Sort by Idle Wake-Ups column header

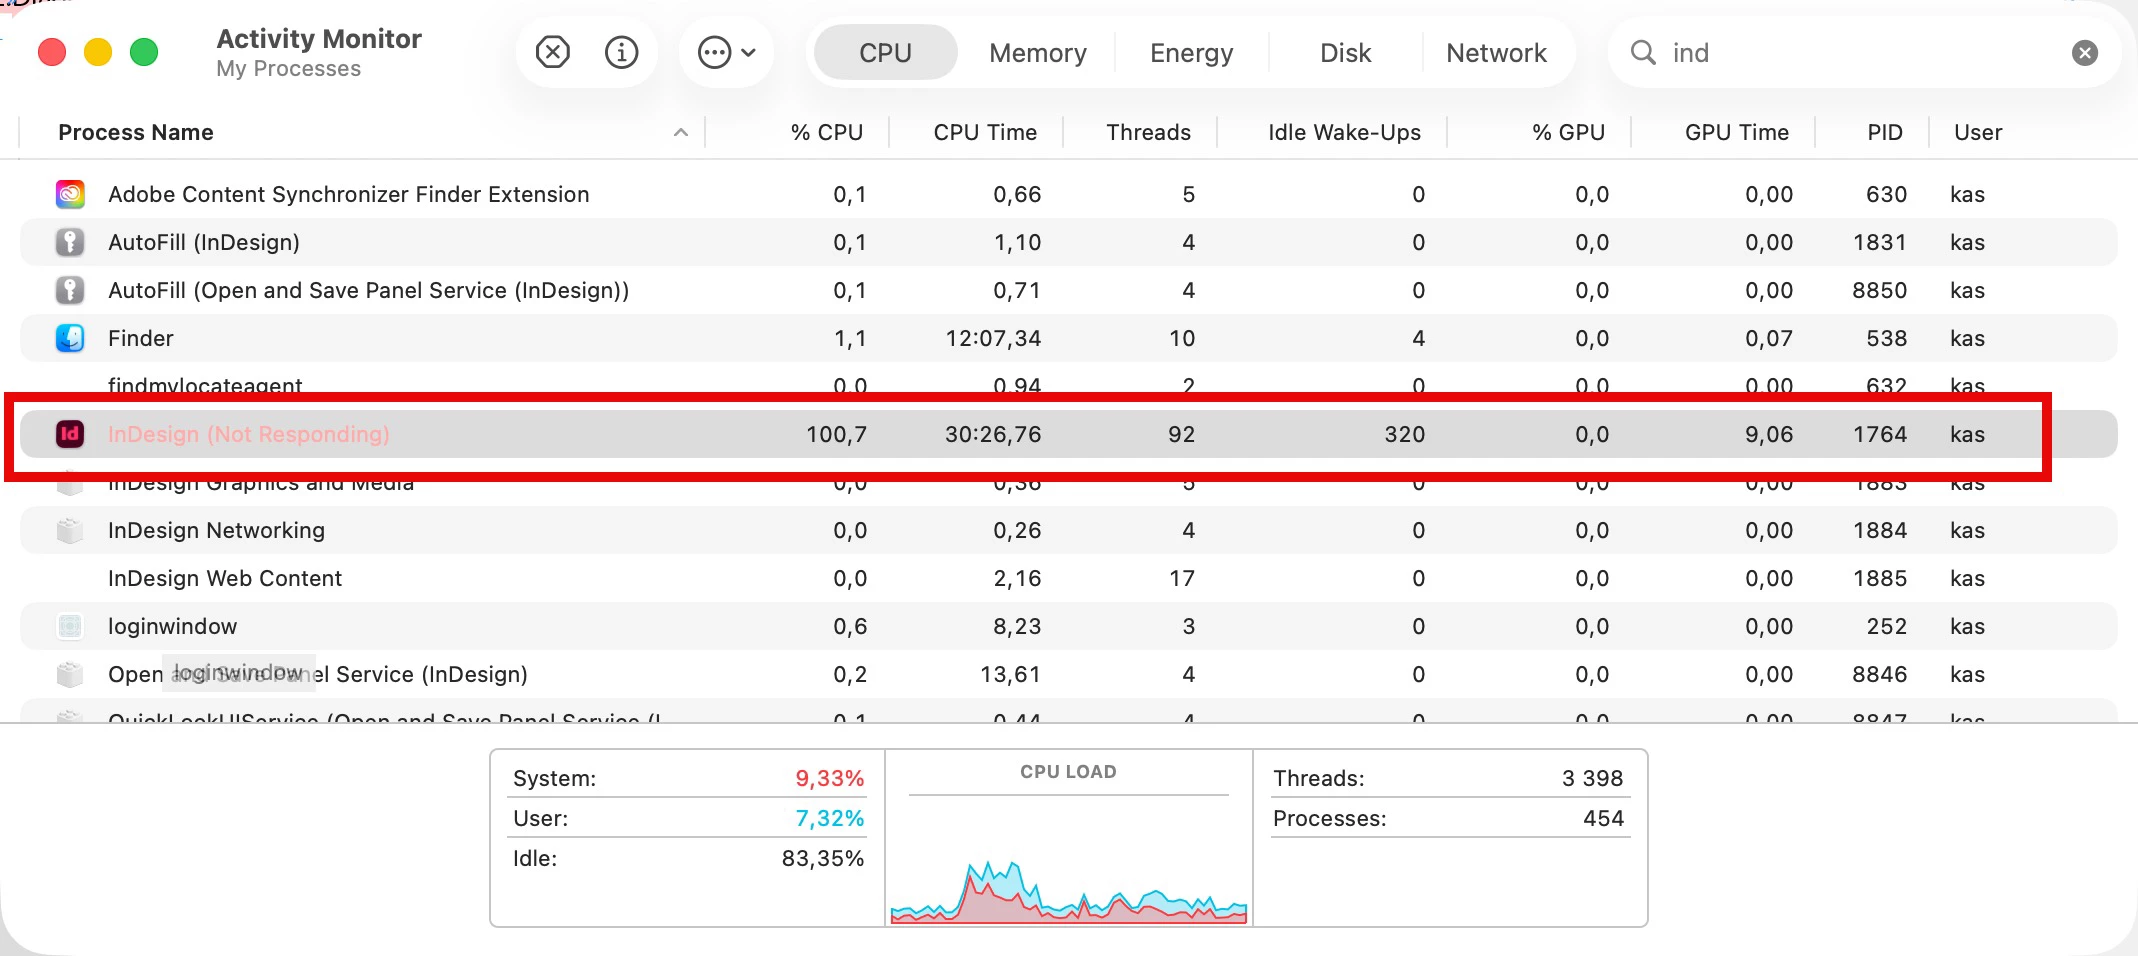(1344, 132)
